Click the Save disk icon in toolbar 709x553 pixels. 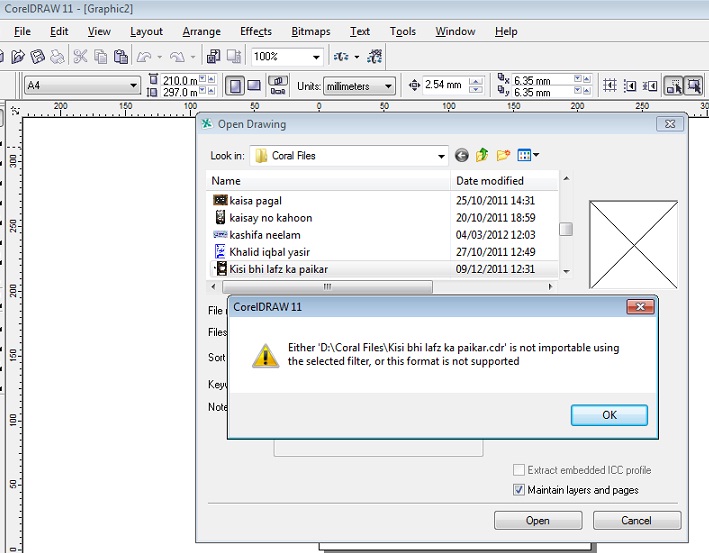[38, 57]
